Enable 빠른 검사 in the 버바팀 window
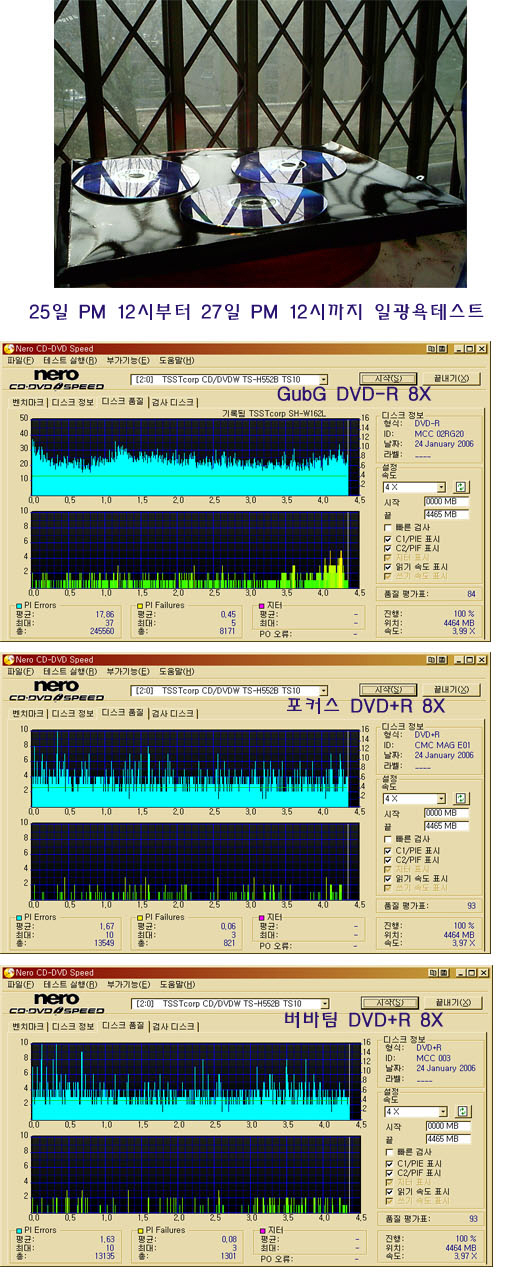The height and width of the screenshot is (1276, 530). 388,1152
